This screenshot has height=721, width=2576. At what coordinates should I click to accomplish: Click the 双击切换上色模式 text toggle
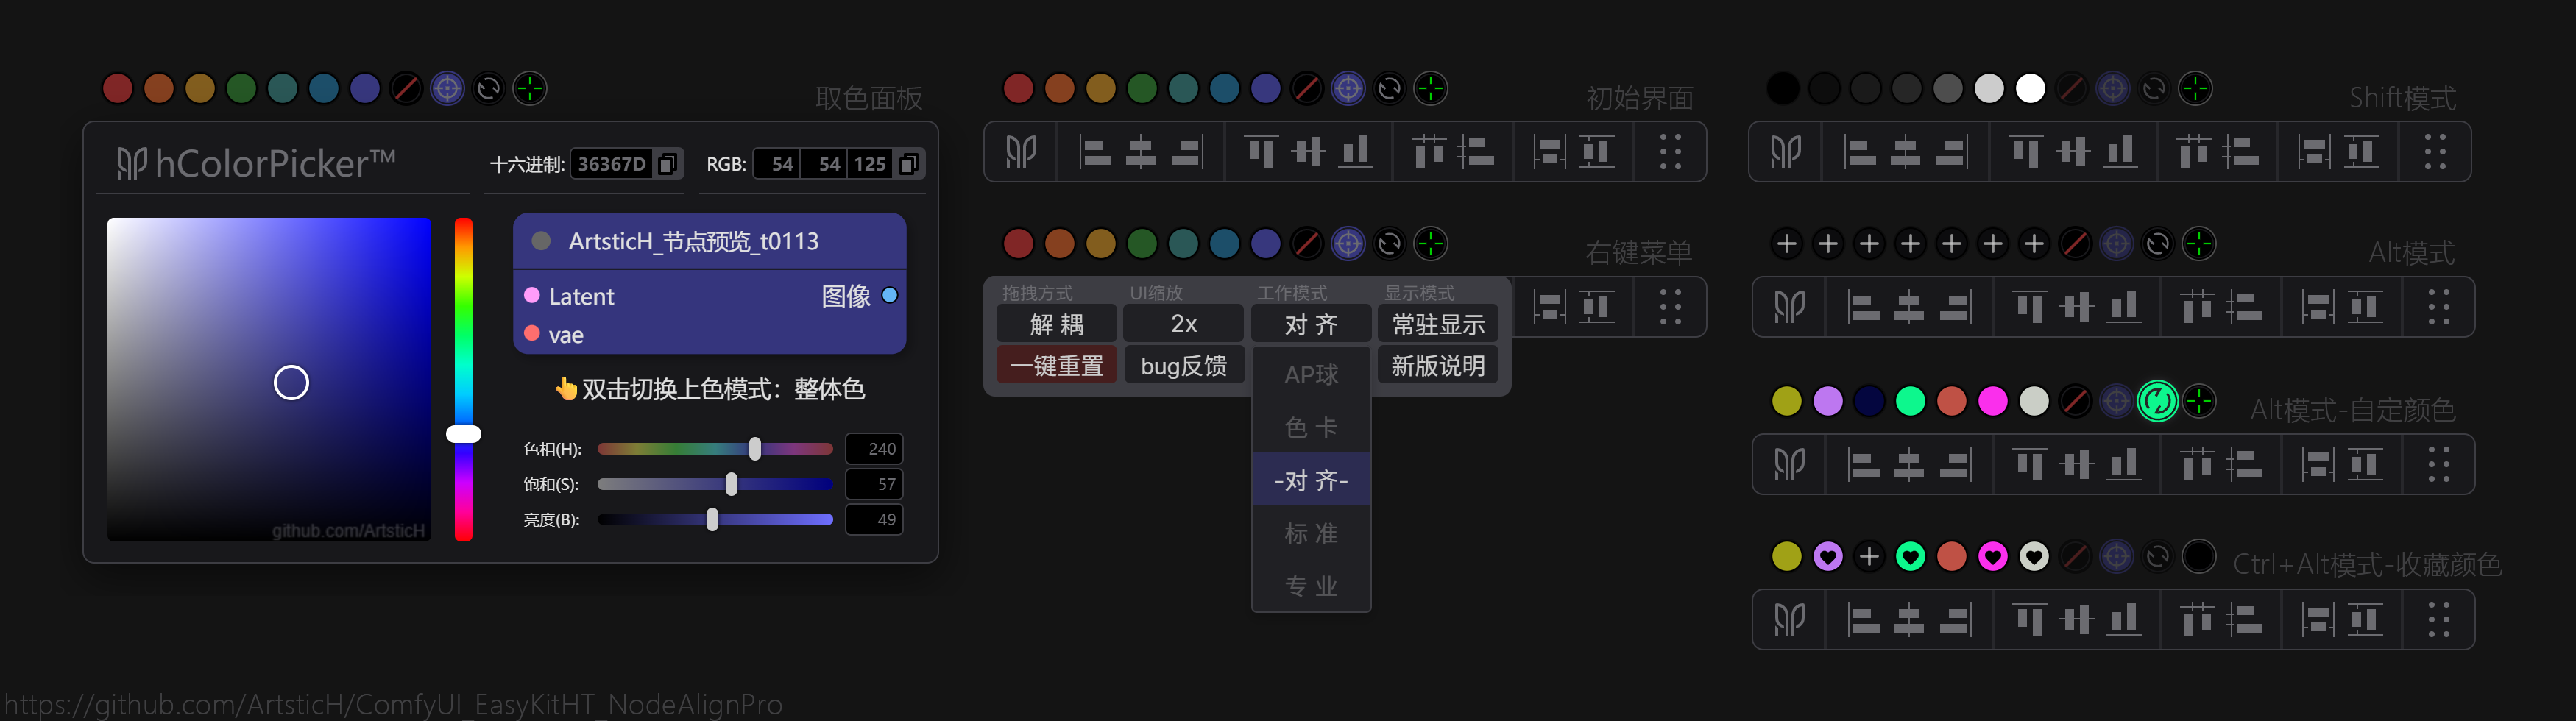tap(711, 389)
